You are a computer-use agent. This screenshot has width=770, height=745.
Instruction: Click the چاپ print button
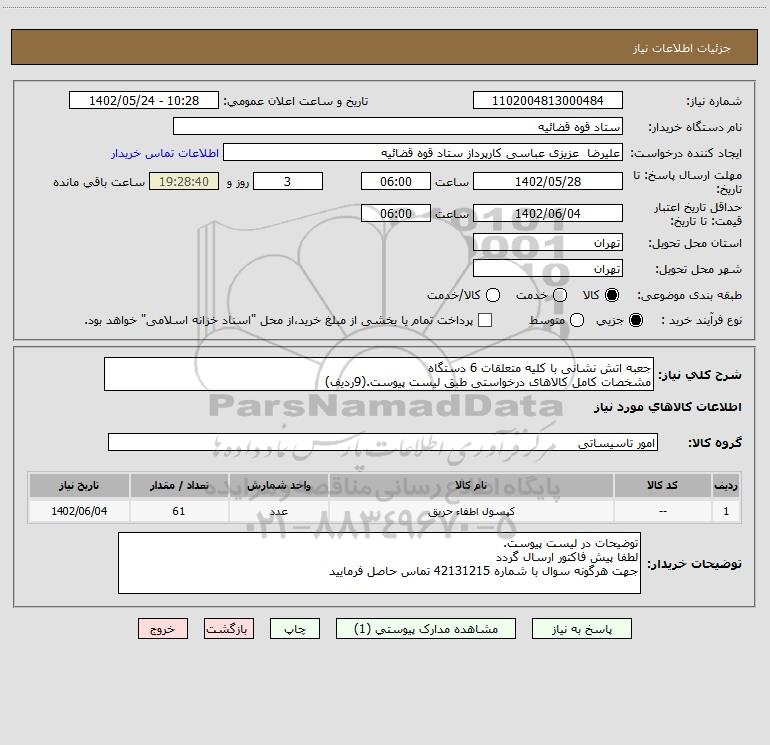(x=295, y=629)
